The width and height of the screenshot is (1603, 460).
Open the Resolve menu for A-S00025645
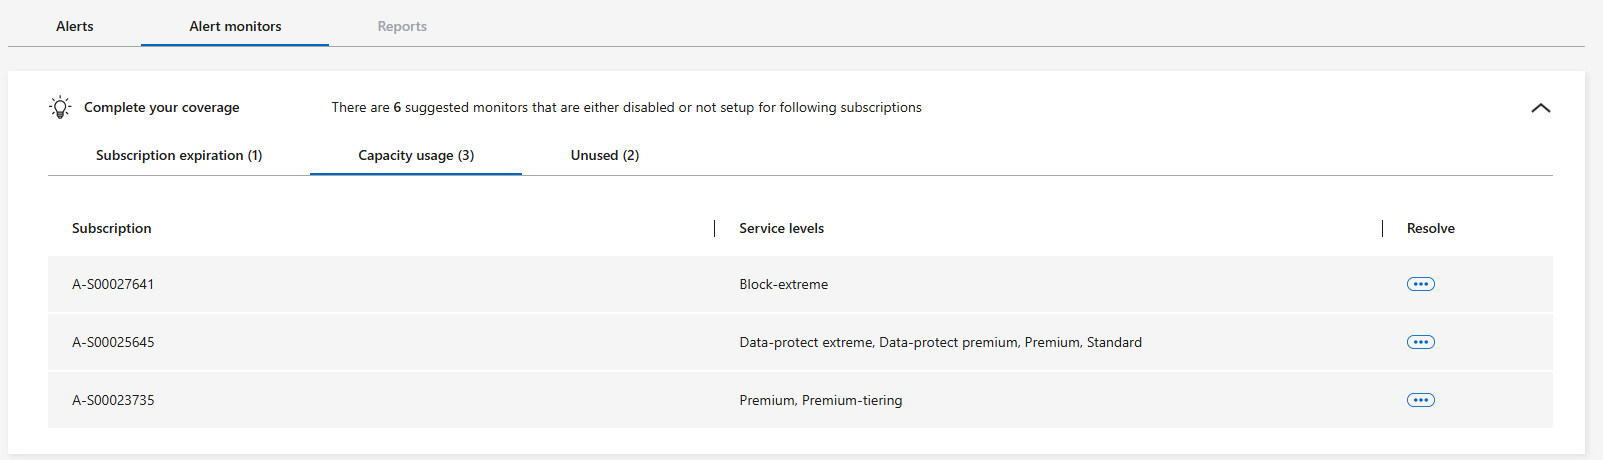1420,342
